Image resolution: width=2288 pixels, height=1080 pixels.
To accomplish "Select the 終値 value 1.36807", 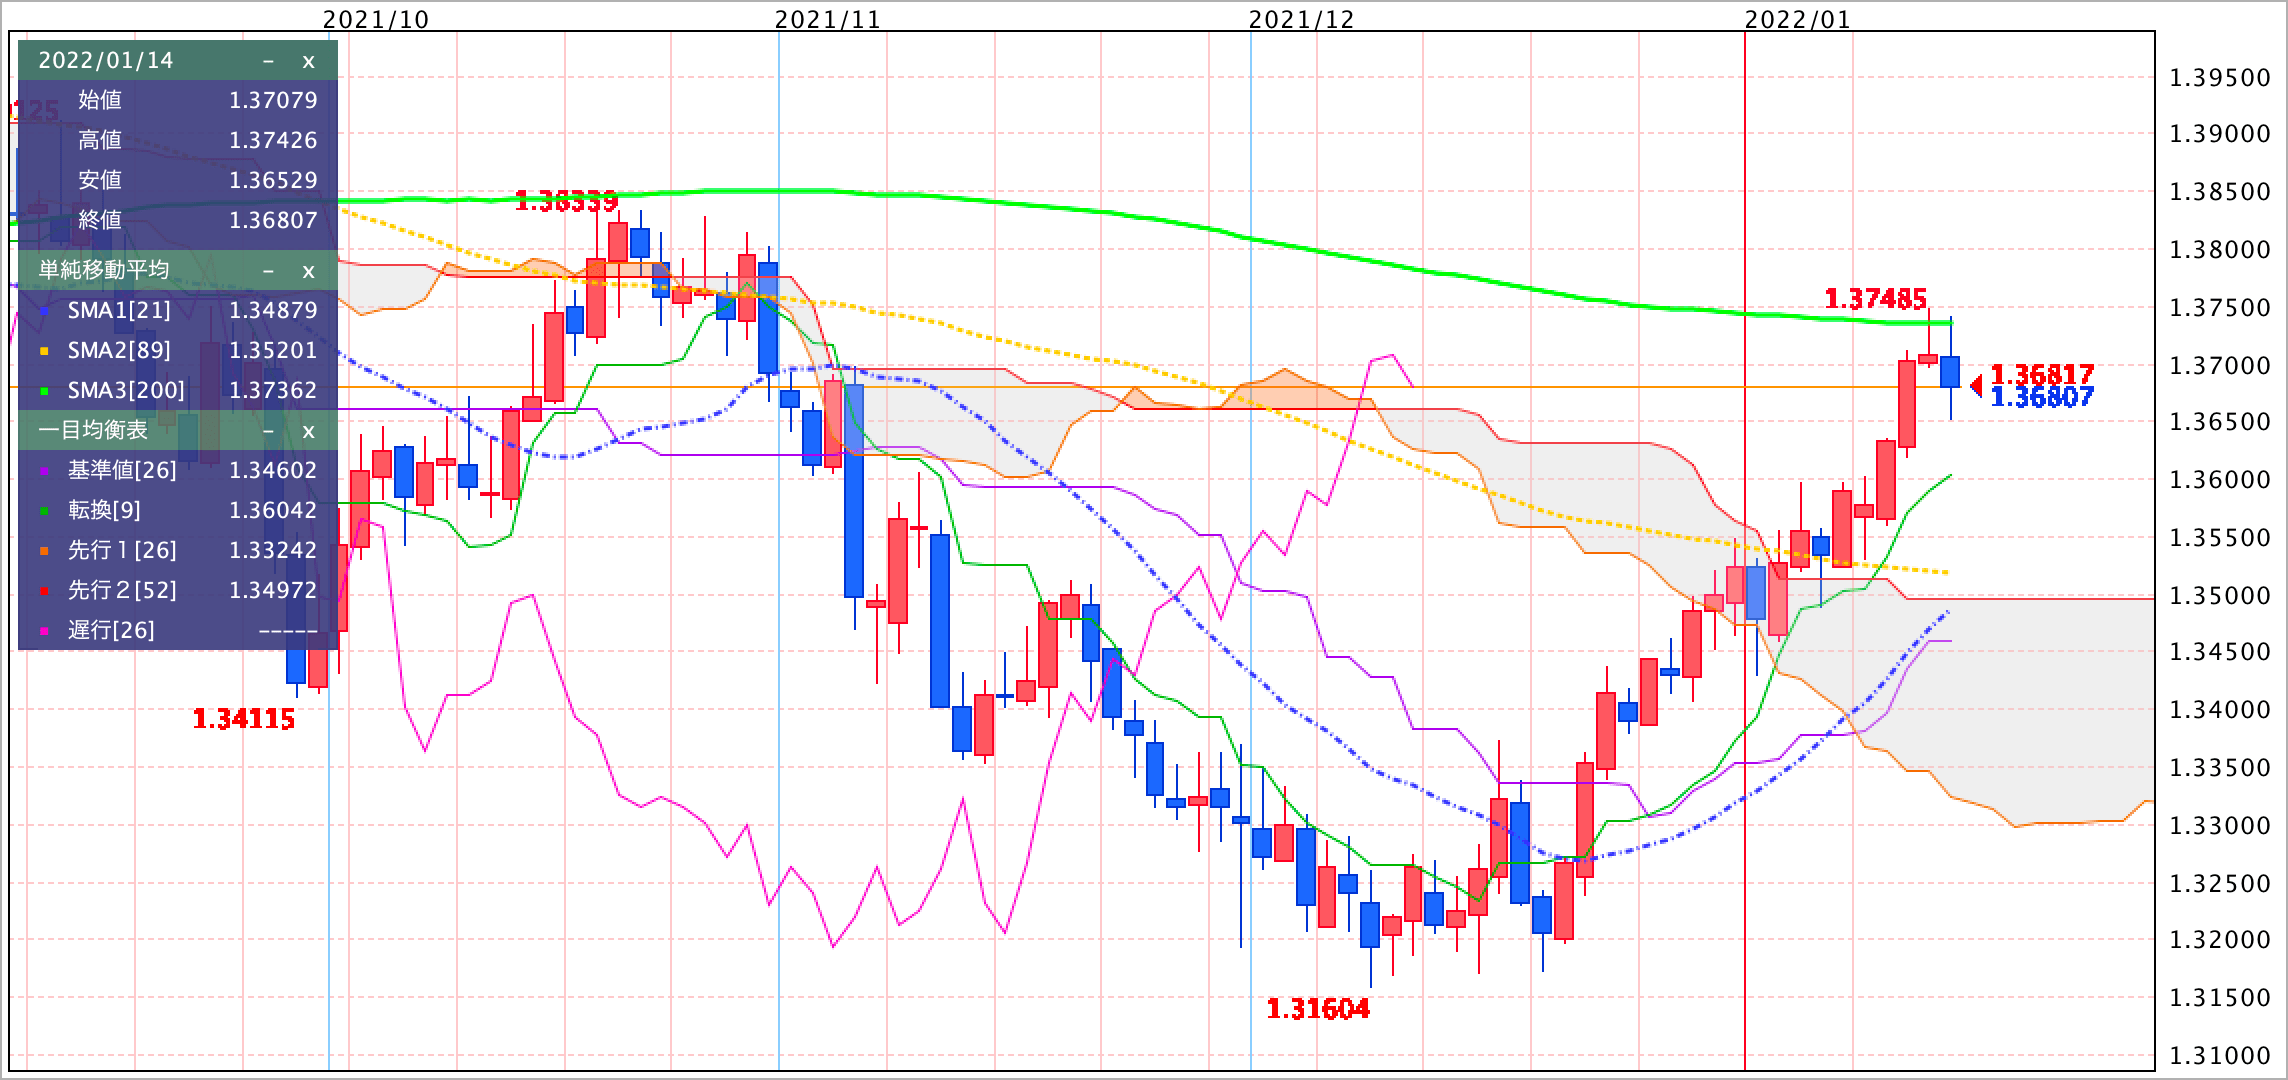I will 273,220.
